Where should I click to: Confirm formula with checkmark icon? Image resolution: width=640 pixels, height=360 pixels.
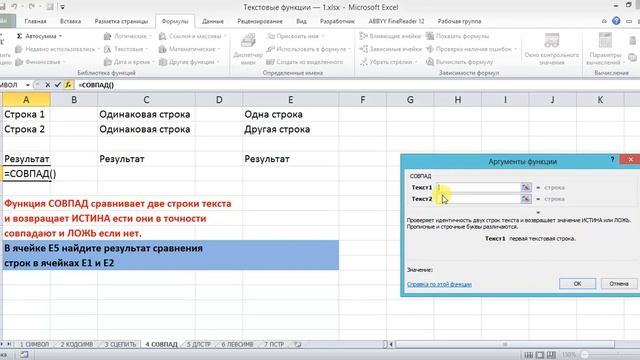tap(58, 85)
